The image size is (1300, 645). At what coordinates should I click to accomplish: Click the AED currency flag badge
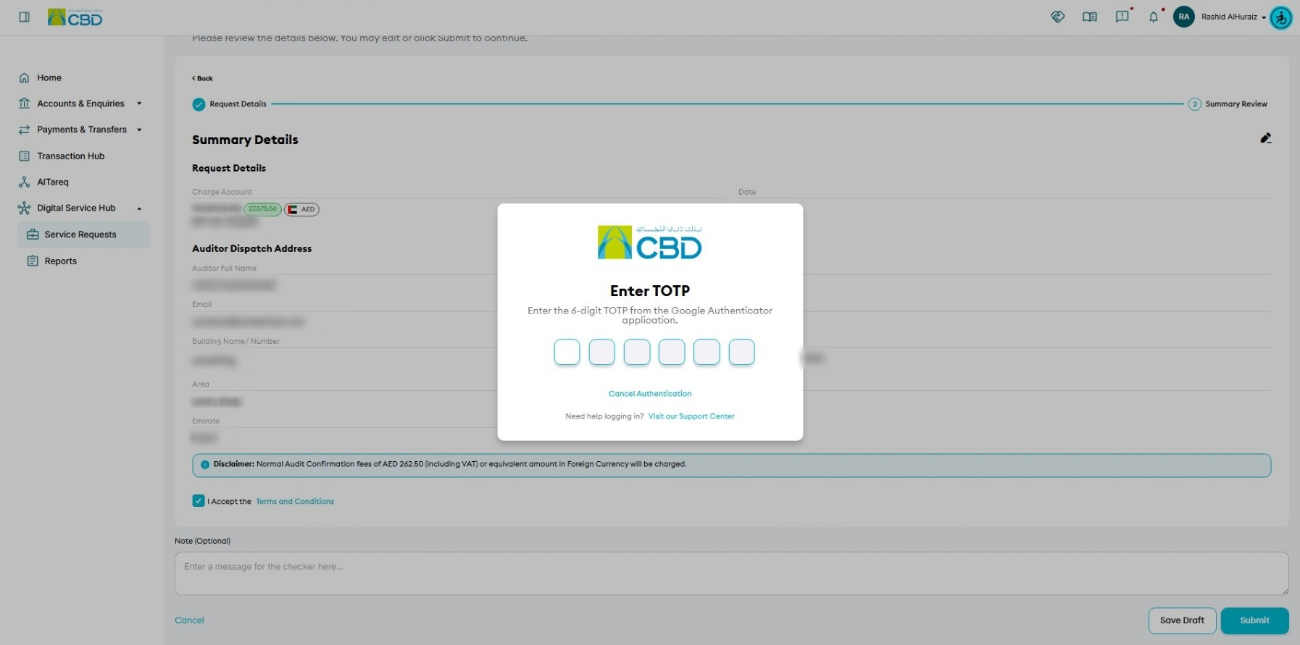point(301,209)
